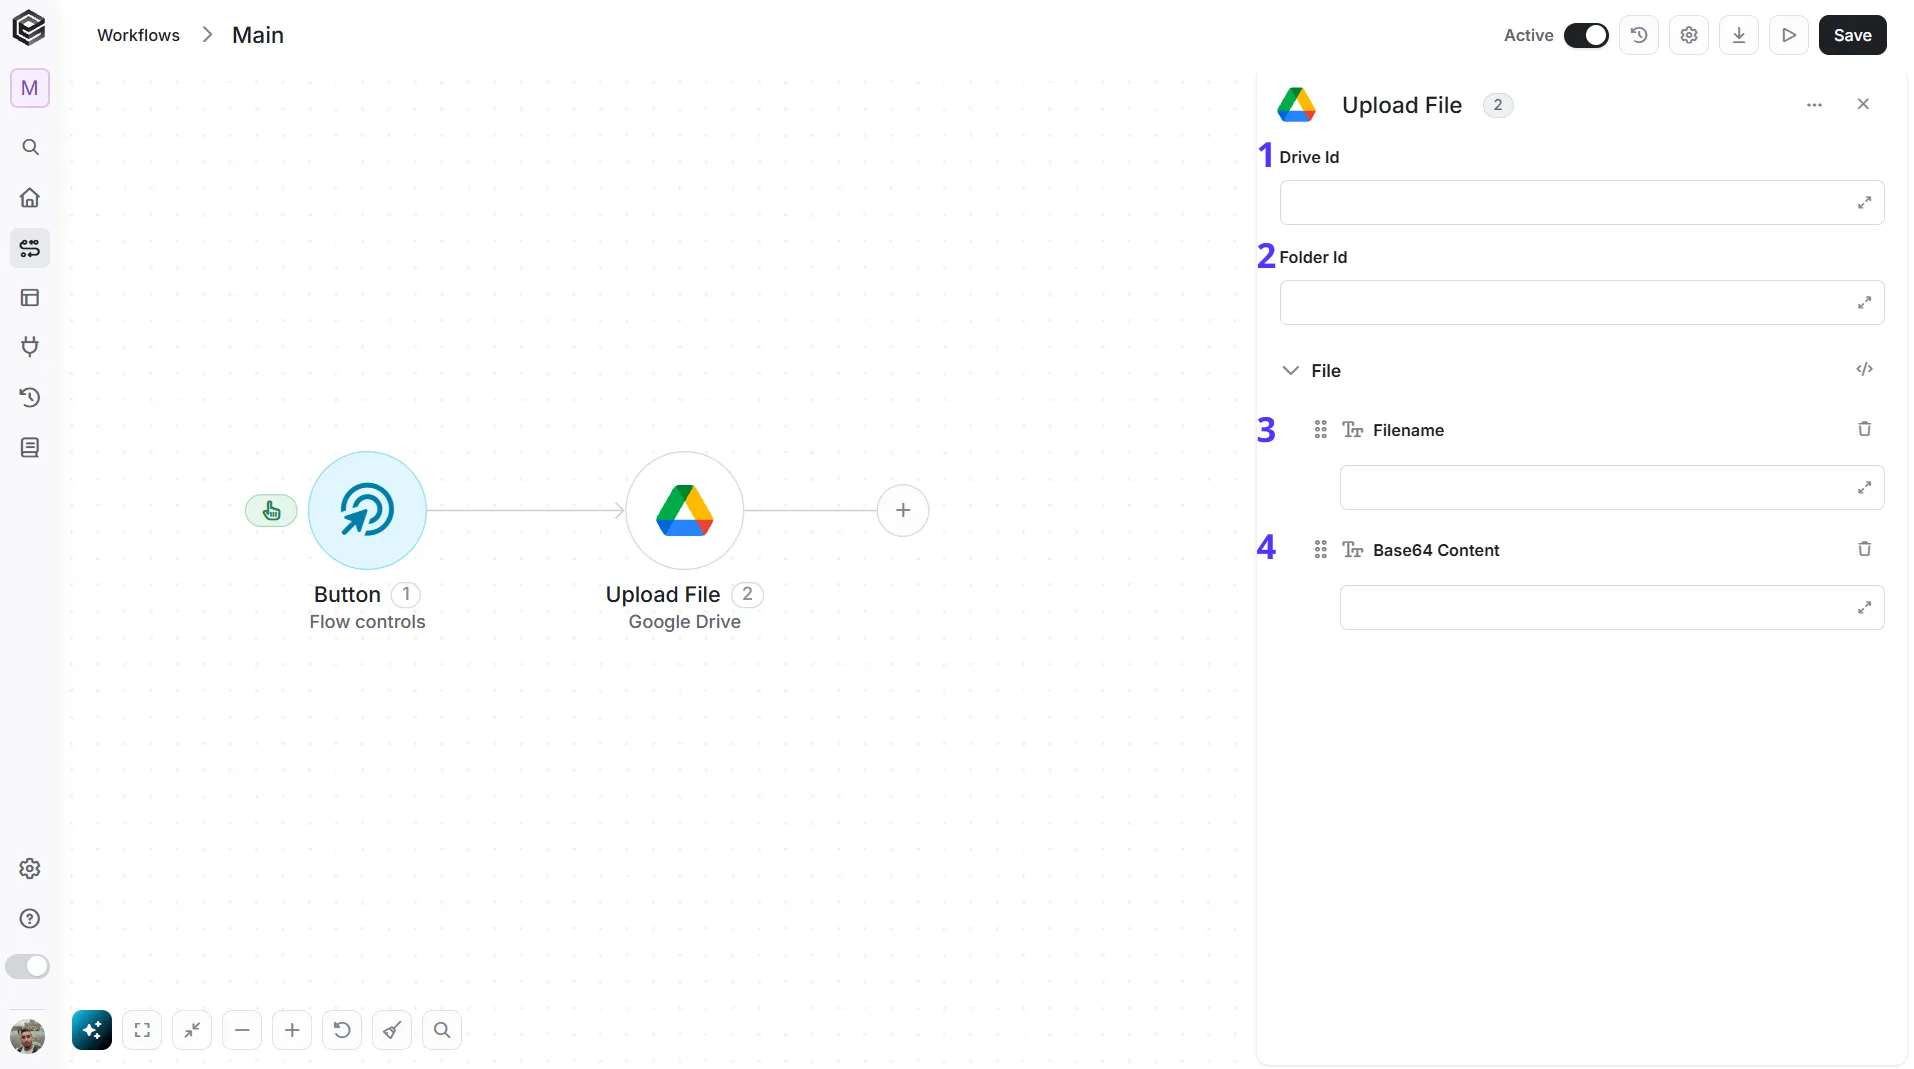Open the sidebar settings gear
The image size is (1914, 1069).
coord(30,869)
